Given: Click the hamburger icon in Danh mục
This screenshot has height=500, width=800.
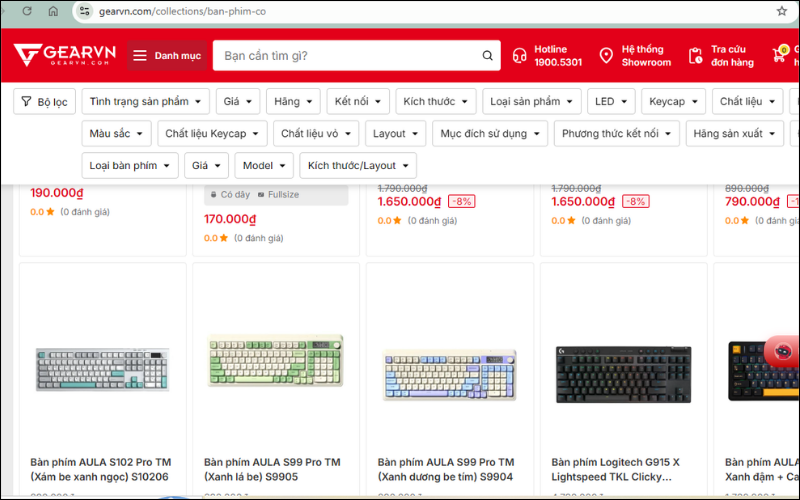Looking at the screenshot, I should (140, 56).
